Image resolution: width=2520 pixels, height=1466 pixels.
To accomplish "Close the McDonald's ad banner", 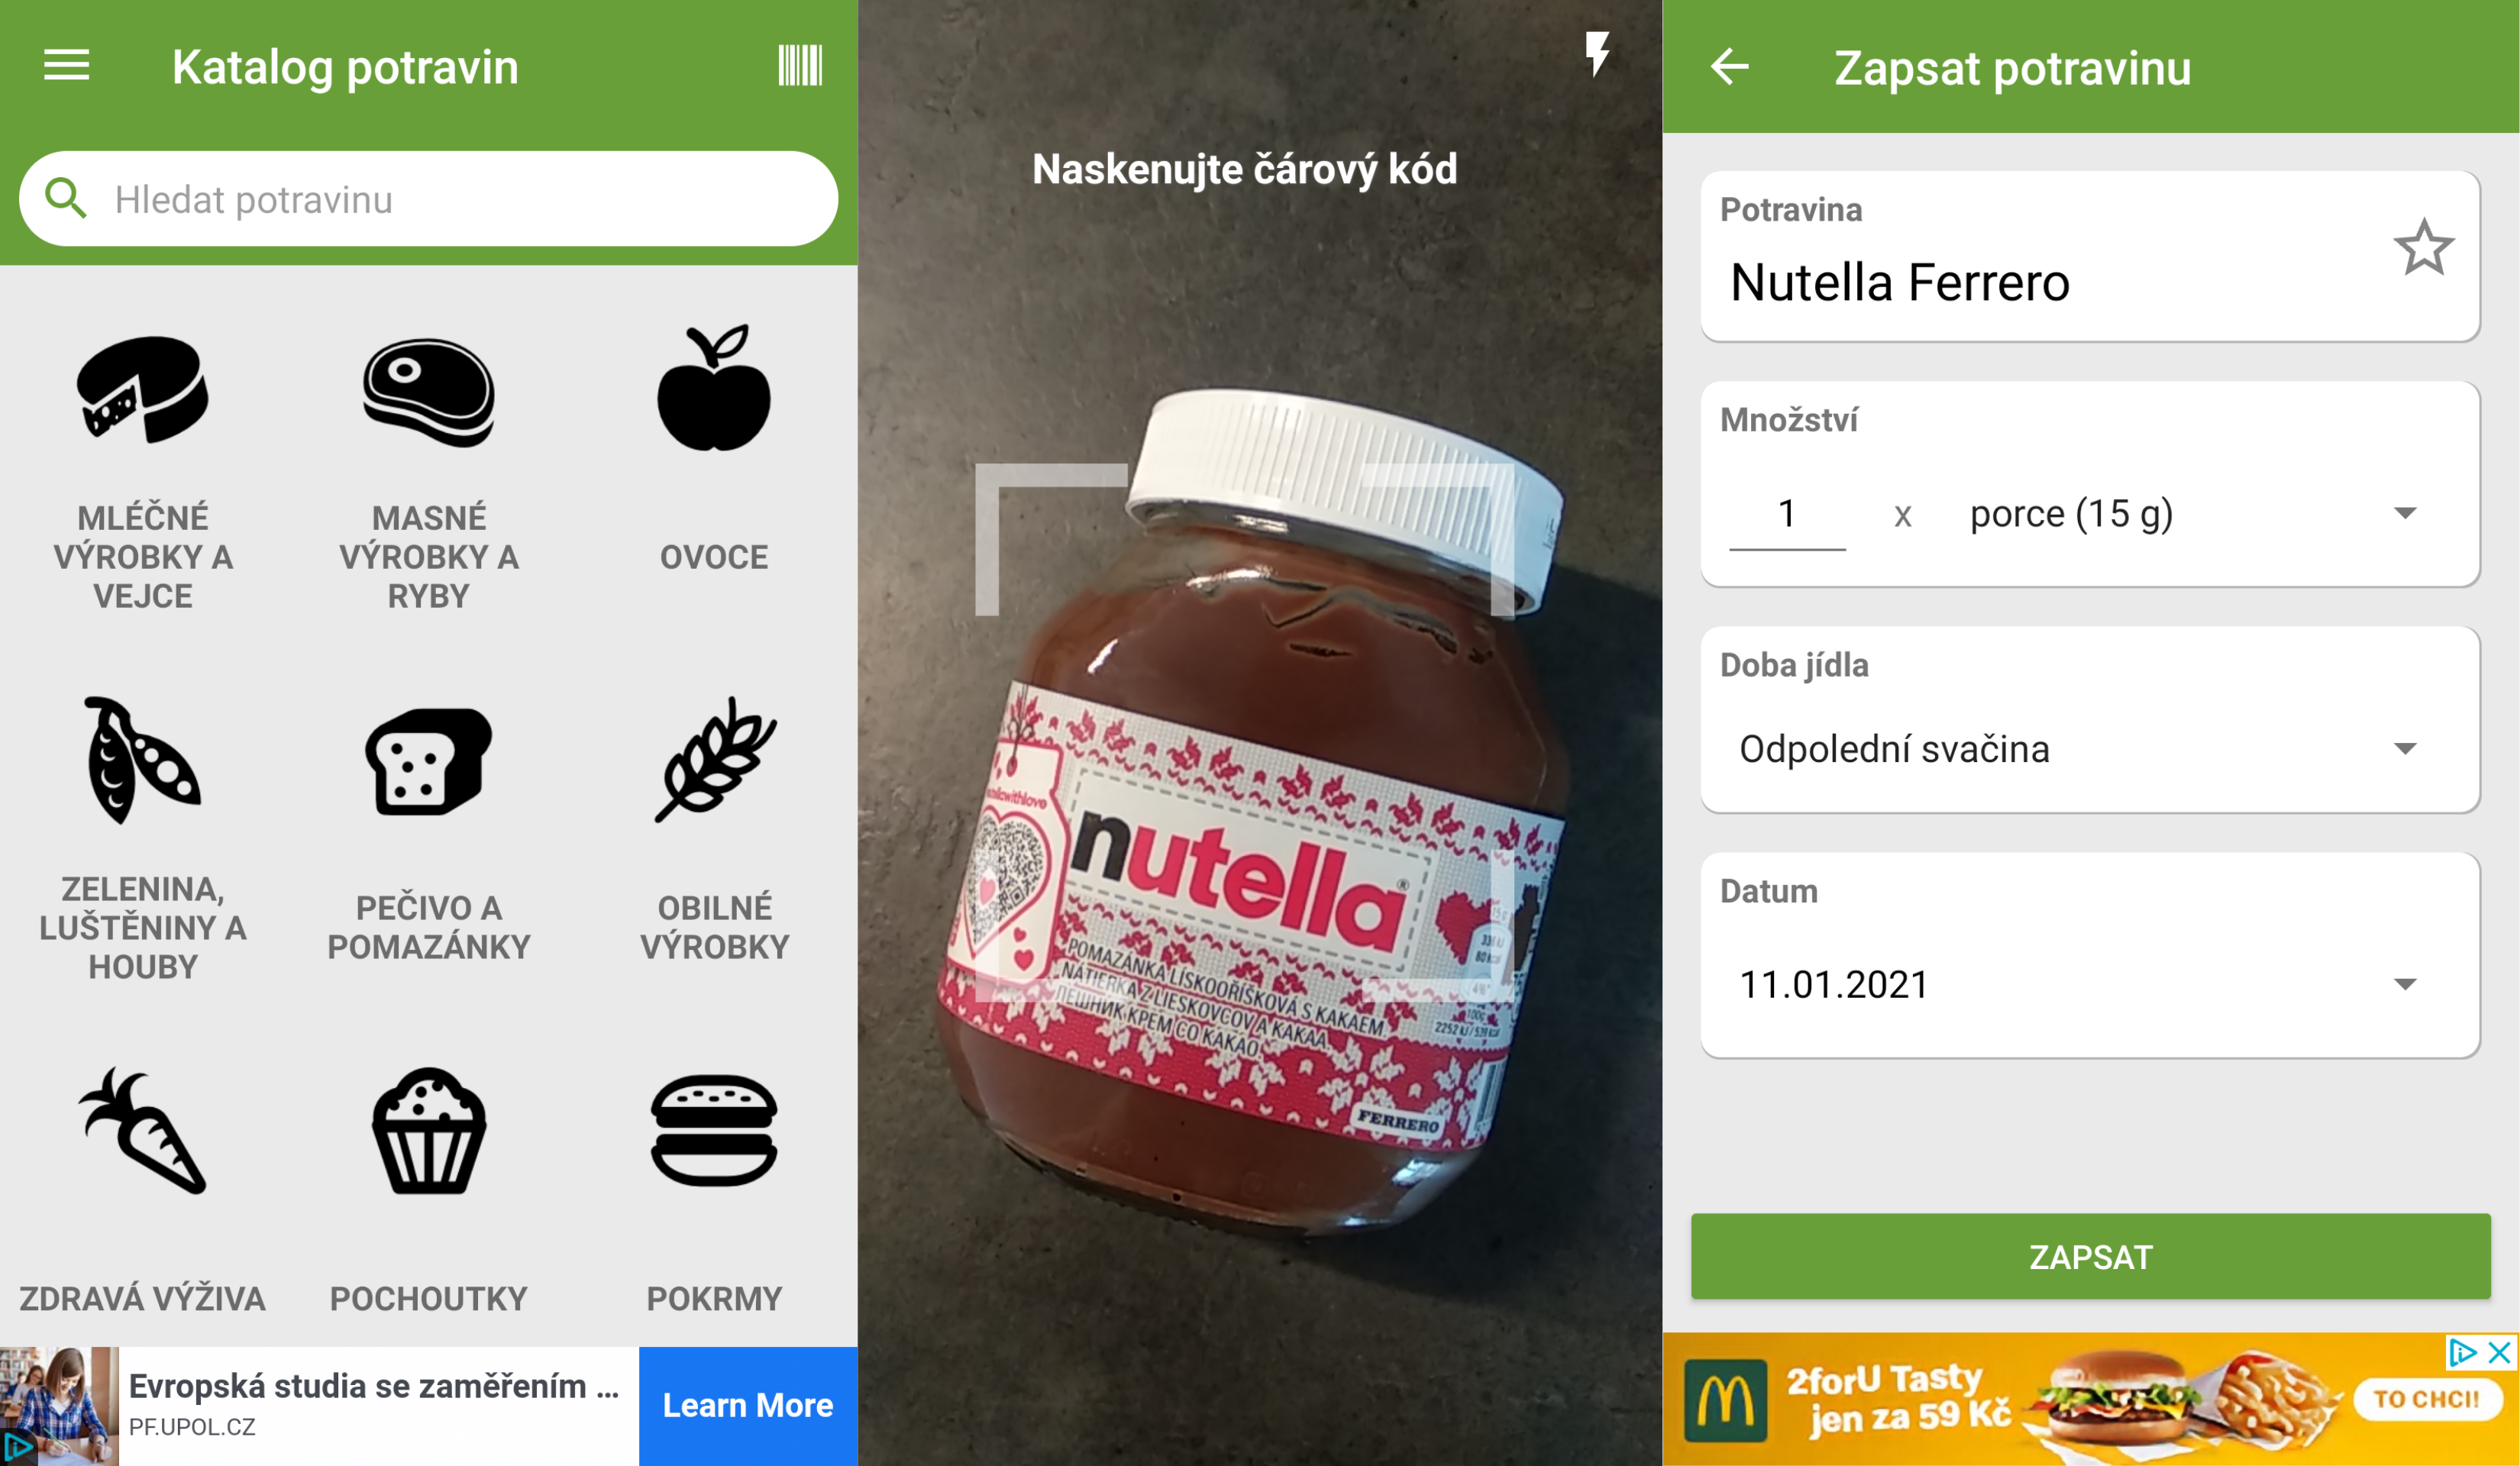I will pyautogui.click(x=2499, y=1353).
